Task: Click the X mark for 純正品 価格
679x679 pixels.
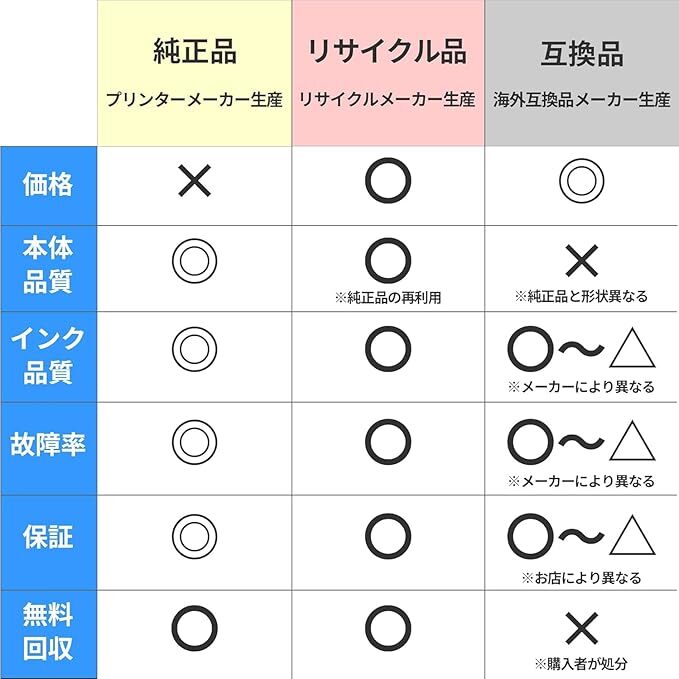Action: [194, 181]
